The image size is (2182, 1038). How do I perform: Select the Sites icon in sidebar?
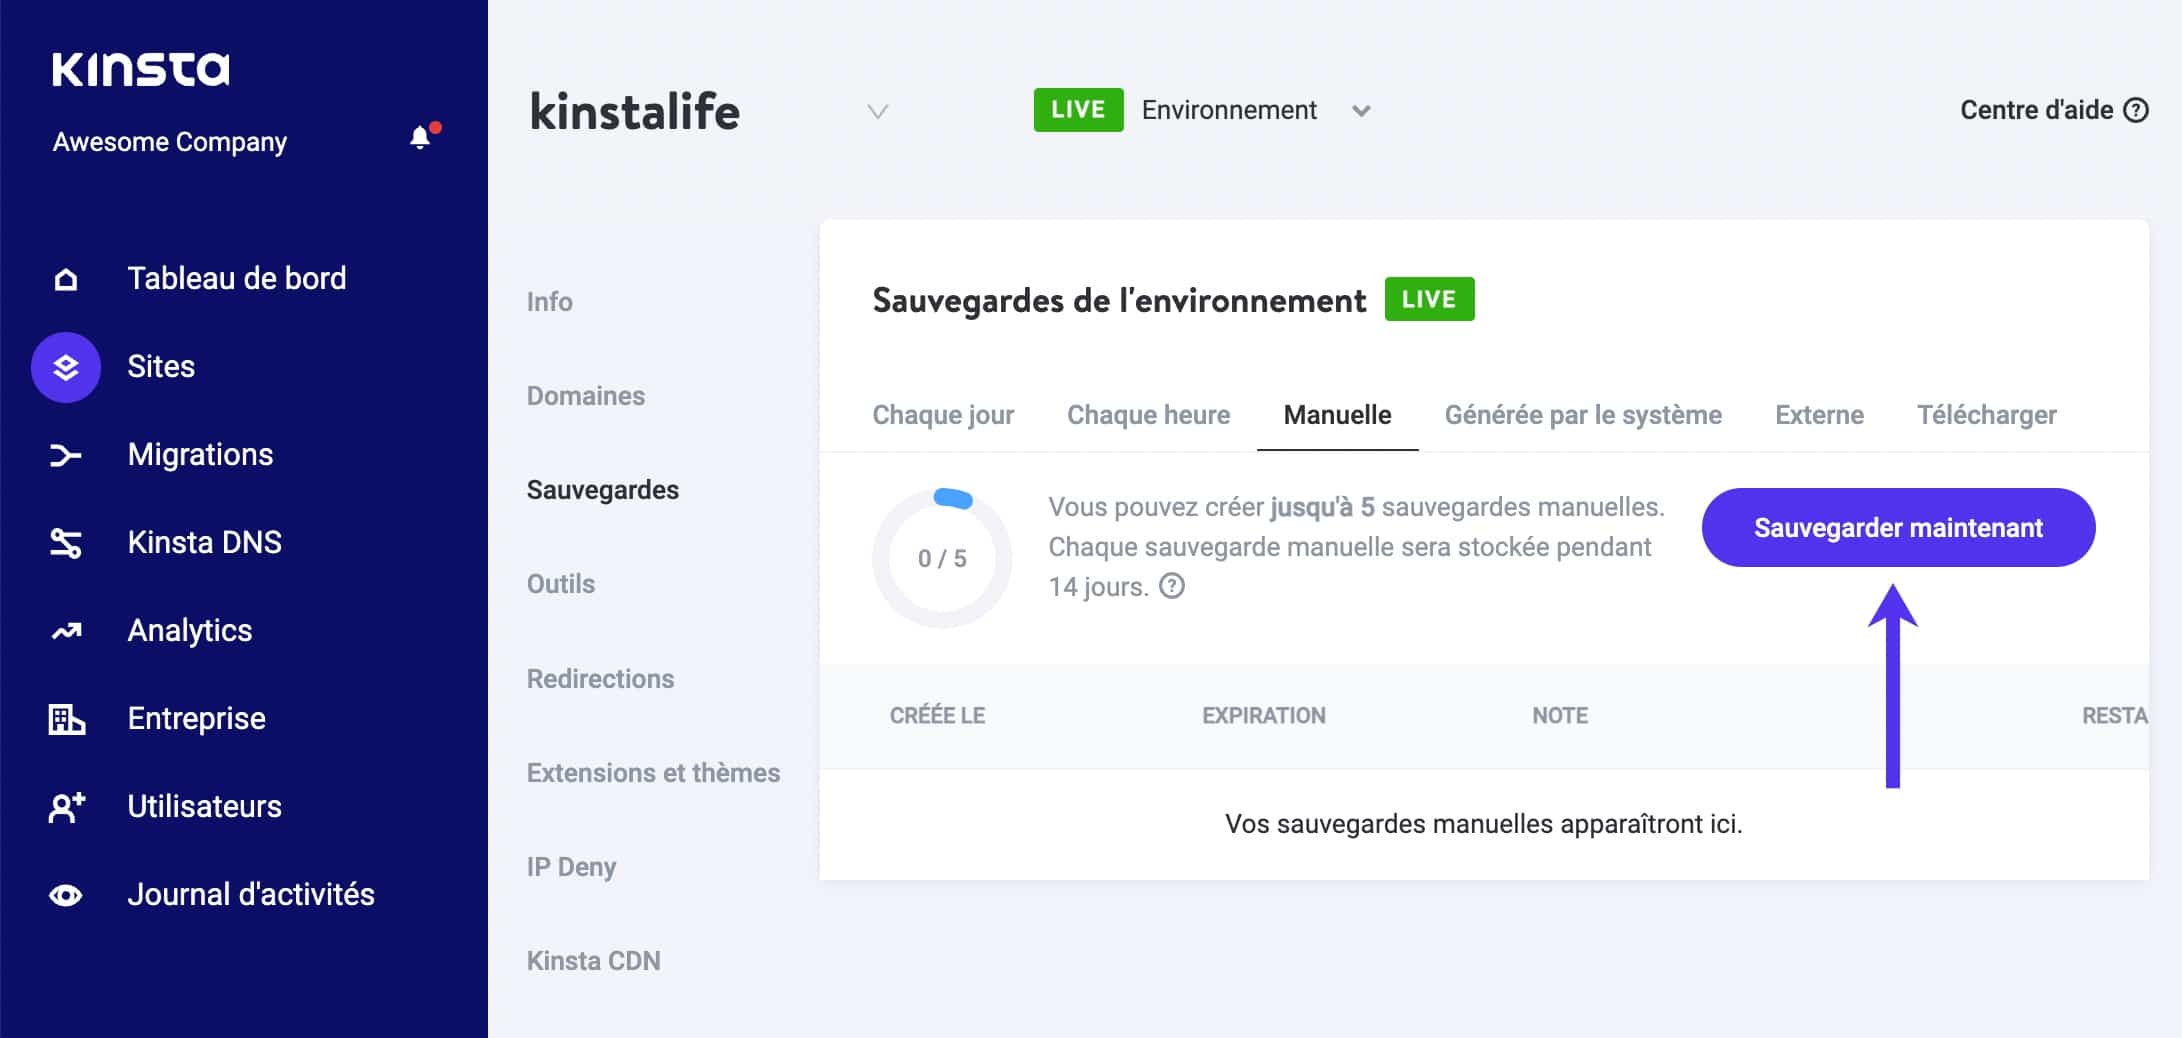[x=65, y=367]
